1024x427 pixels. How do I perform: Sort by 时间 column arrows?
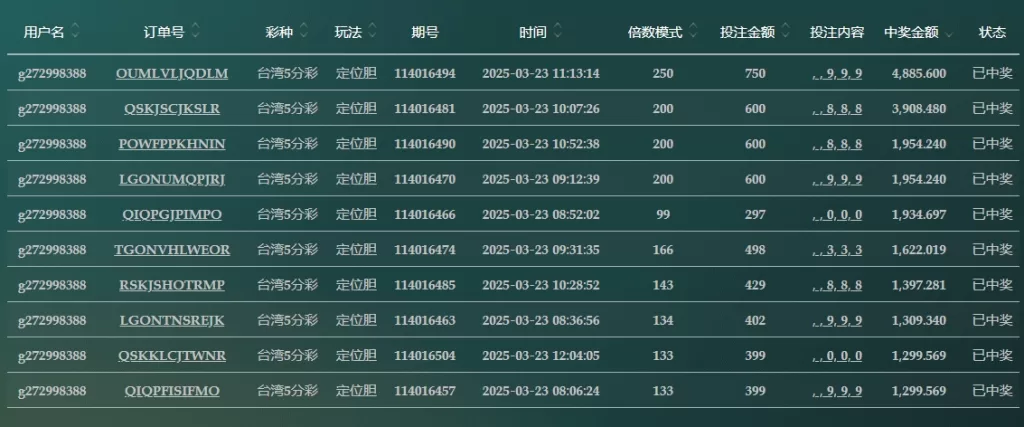tap(557, 31)
